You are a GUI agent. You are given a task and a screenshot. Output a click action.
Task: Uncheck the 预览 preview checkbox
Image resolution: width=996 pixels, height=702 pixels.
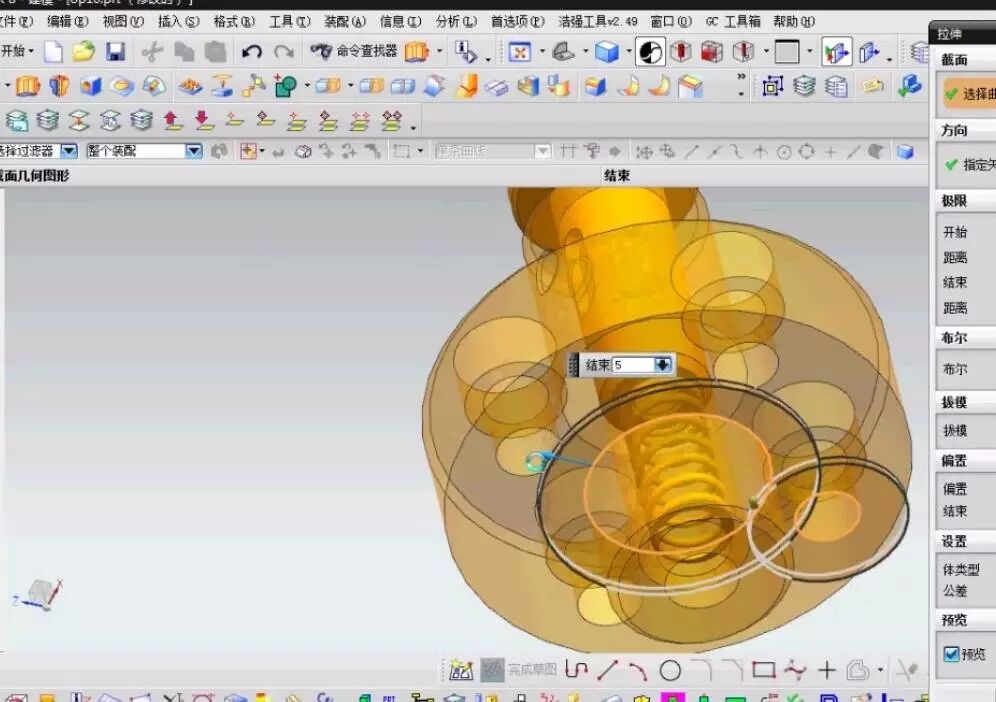(951, 654)
